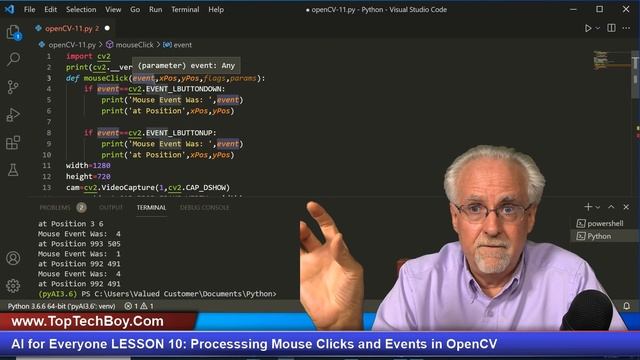Switch to the TERMINAL panel tab
This screenshot has height=360, width=640.
point(151,207)
